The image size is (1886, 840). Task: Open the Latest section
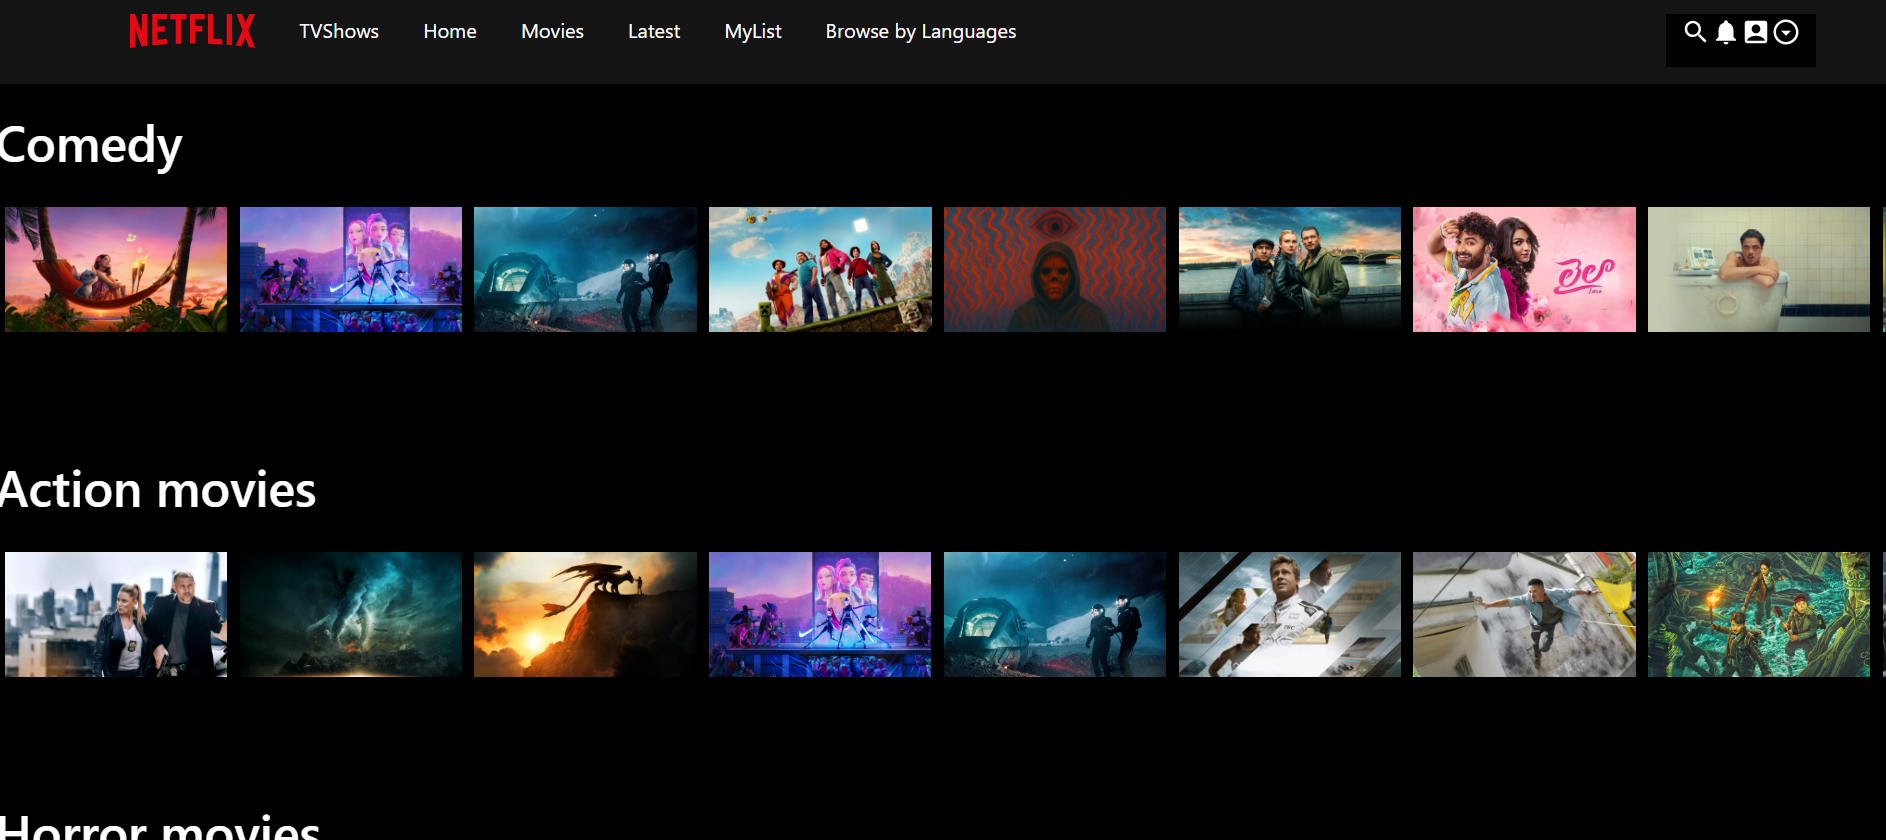pyautogui.click(x=654, y=31)
